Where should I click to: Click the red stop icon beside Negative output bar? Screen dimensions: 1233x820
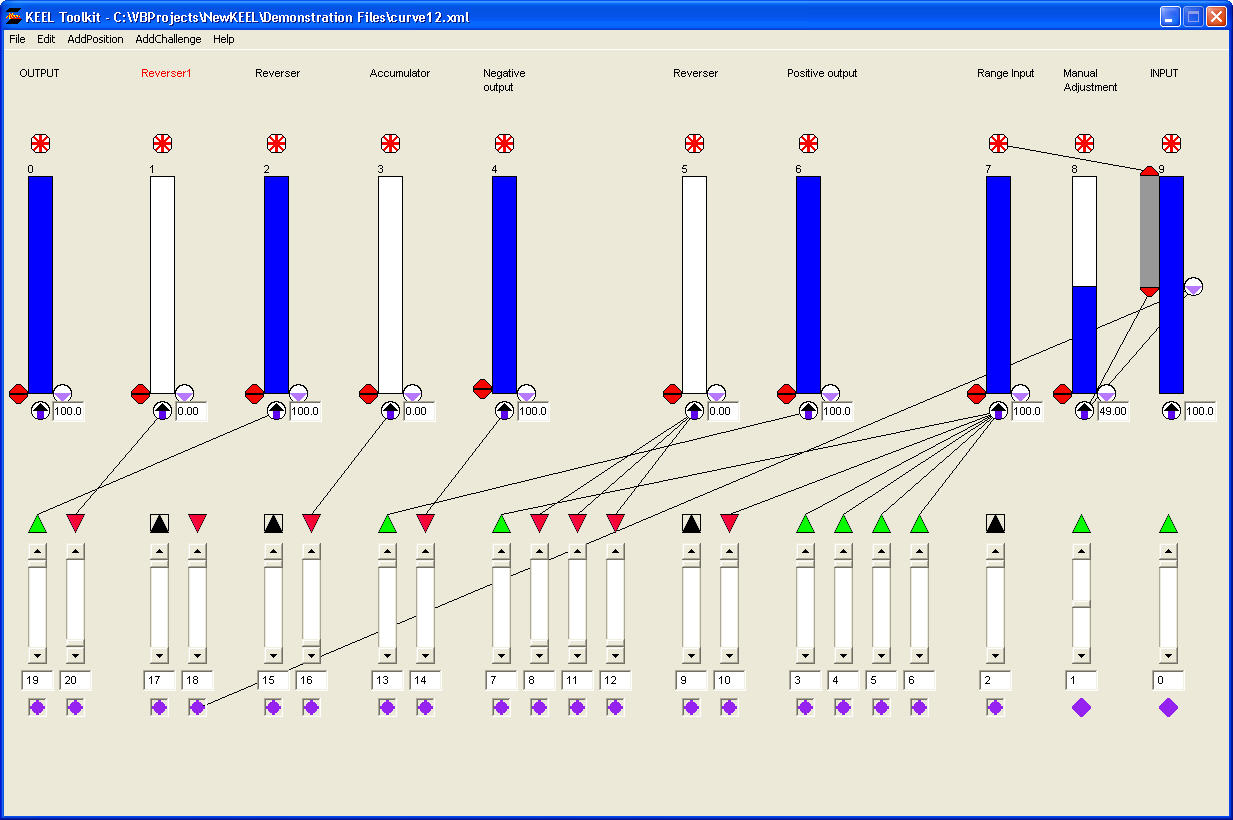(x=482, y=388)
